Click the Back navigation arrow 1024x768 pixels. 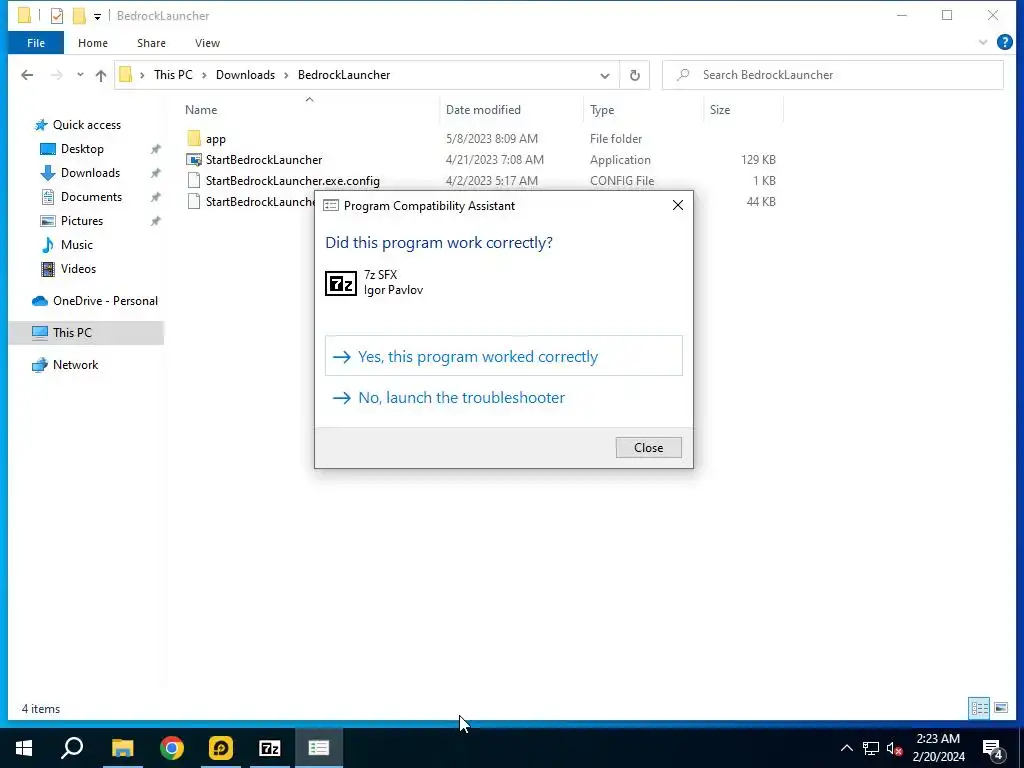[27, 75]
